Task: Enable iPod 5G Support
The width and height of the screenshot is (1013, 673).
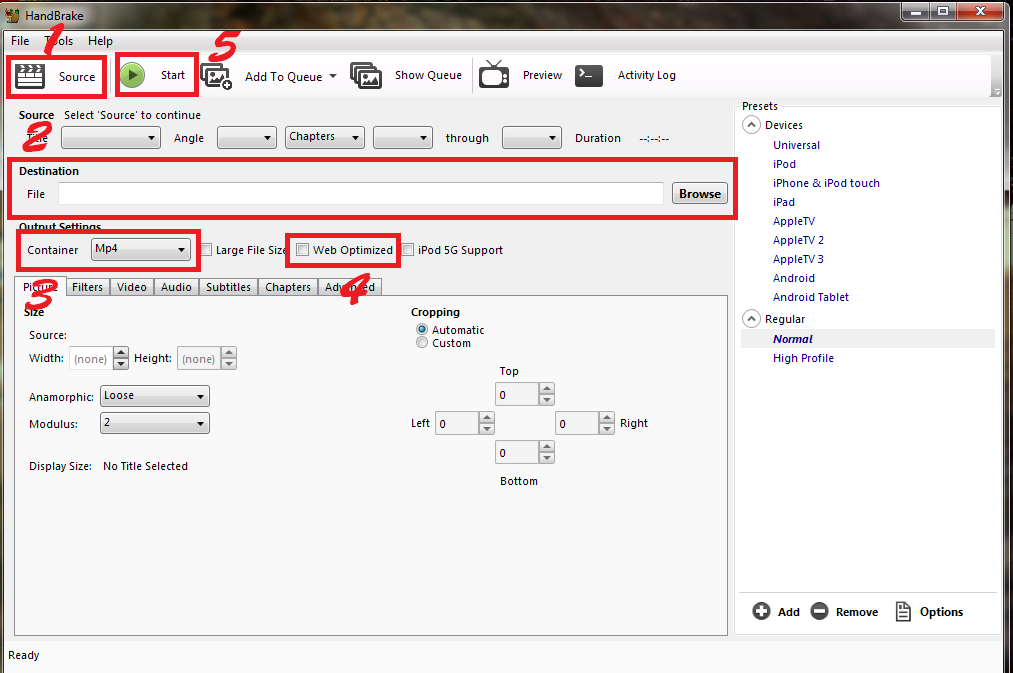Action: 407,249
